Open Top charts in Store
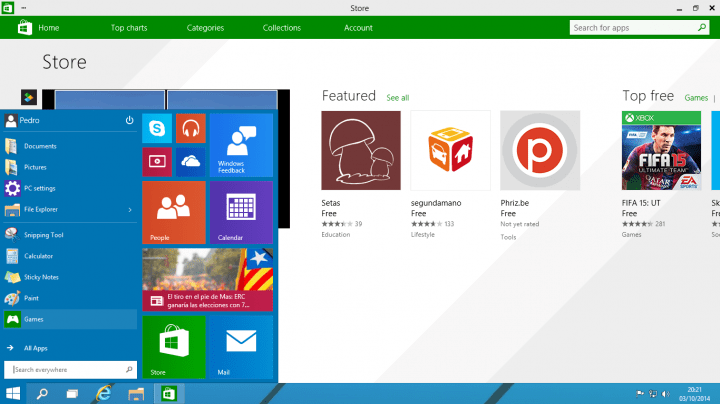The width and height of the screenshot is (720, 404). (x=129, y=28)
